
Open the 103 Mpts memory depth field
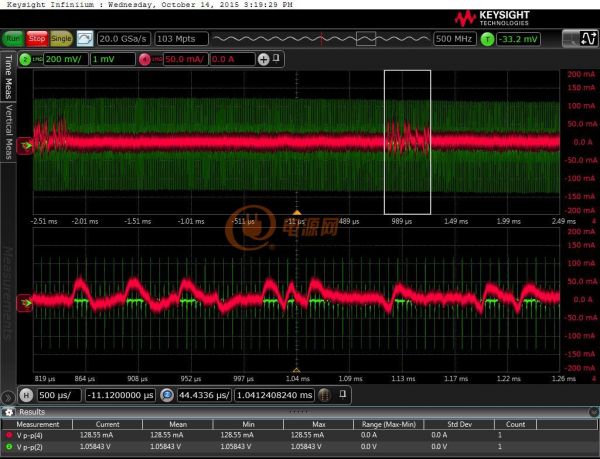181,39
